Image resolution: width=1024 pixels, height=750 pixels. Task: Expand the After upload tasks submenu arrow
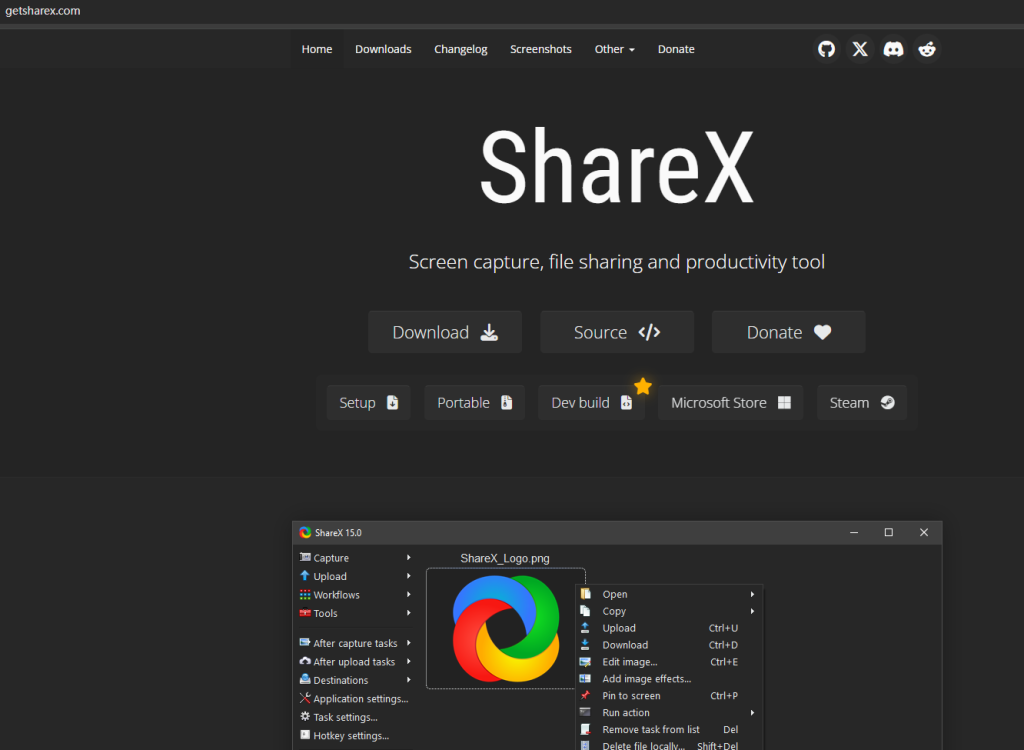pyautogui.click(x=409, y=661)
